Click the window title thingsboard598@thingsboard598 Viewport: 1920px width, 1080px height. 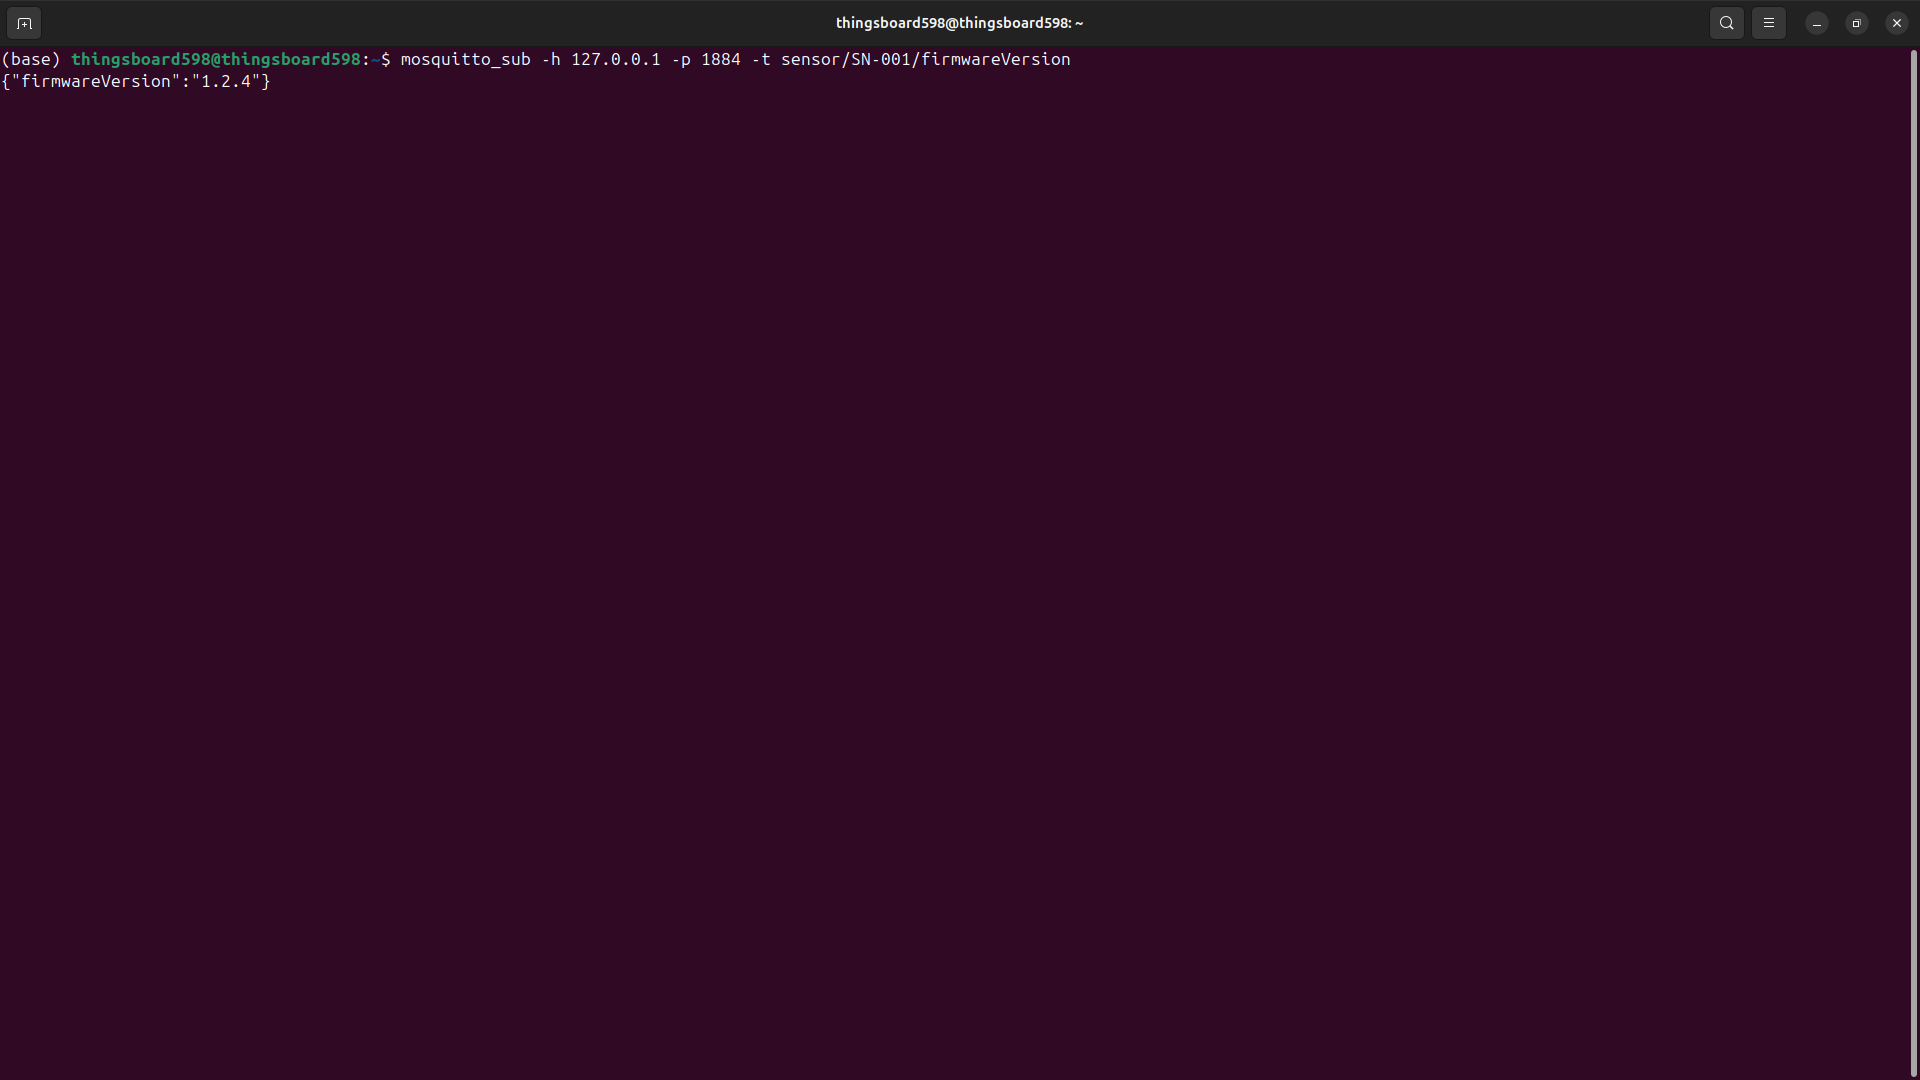click(959, 23)
